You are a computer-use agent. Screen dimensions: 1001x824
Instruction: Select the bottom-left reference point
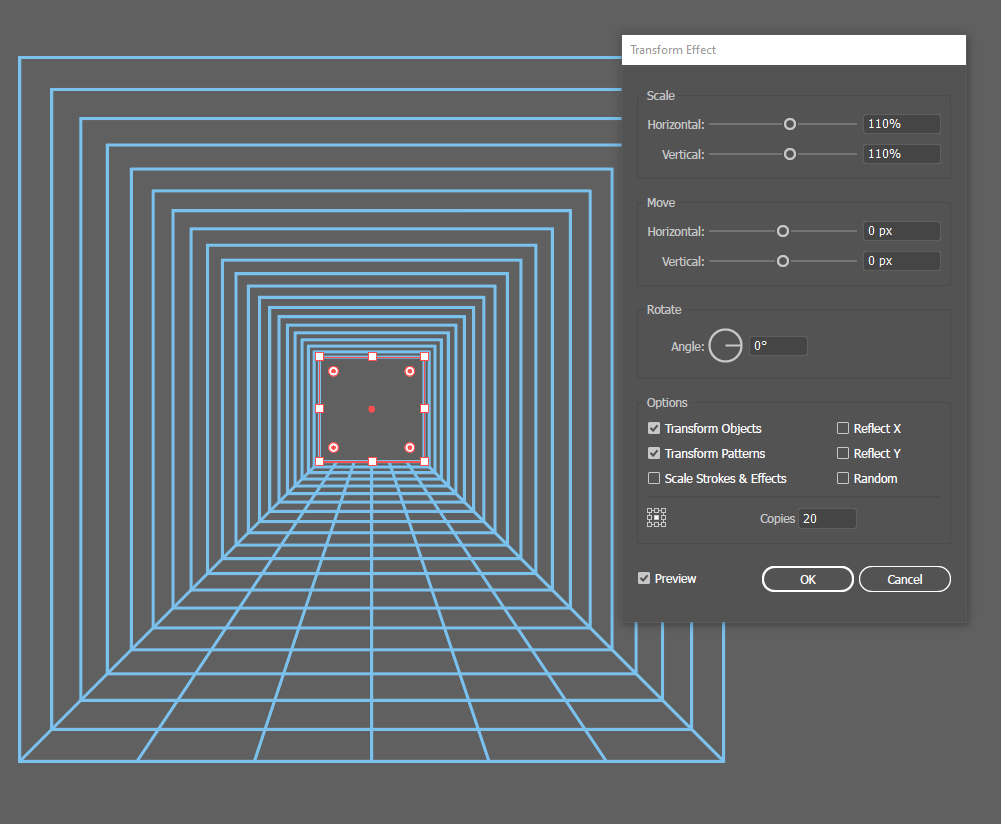point(650,524)
